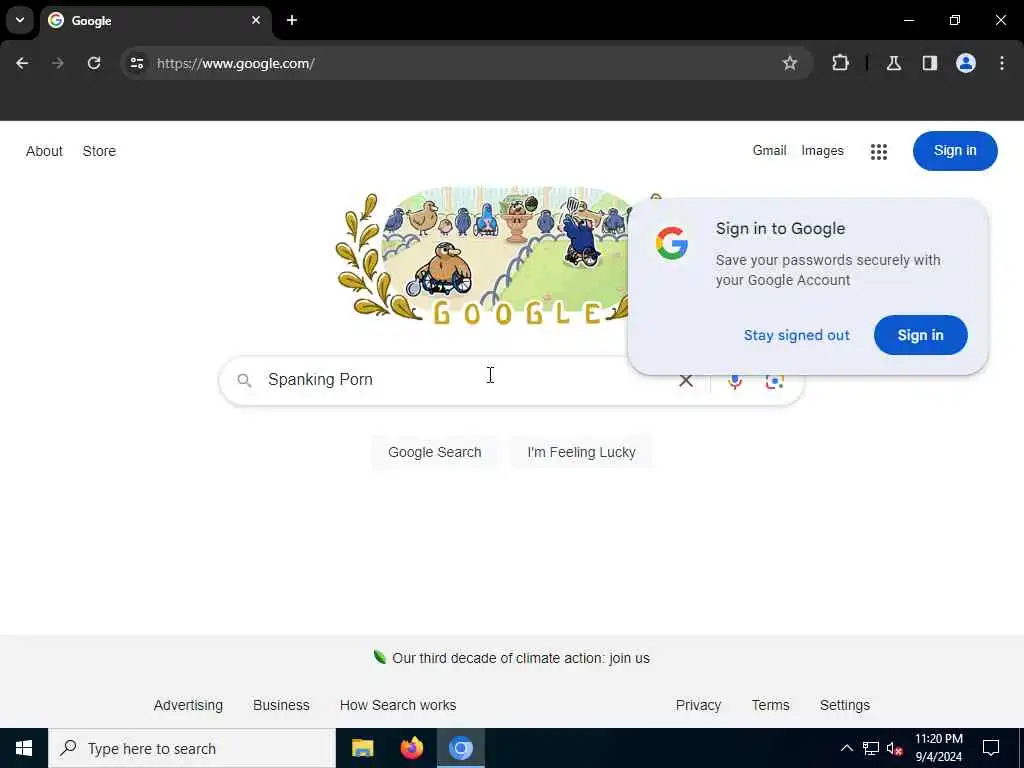The image size is (1024, 768).
Task: Open a new tab with plus button
Action: pos(292,20)
